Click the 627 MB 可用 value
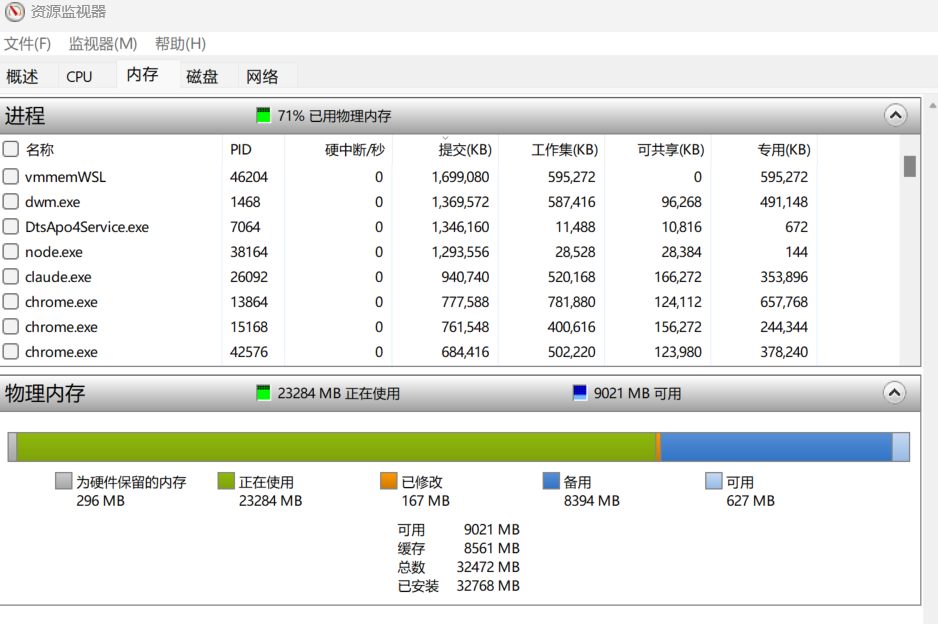 (750, 501)
